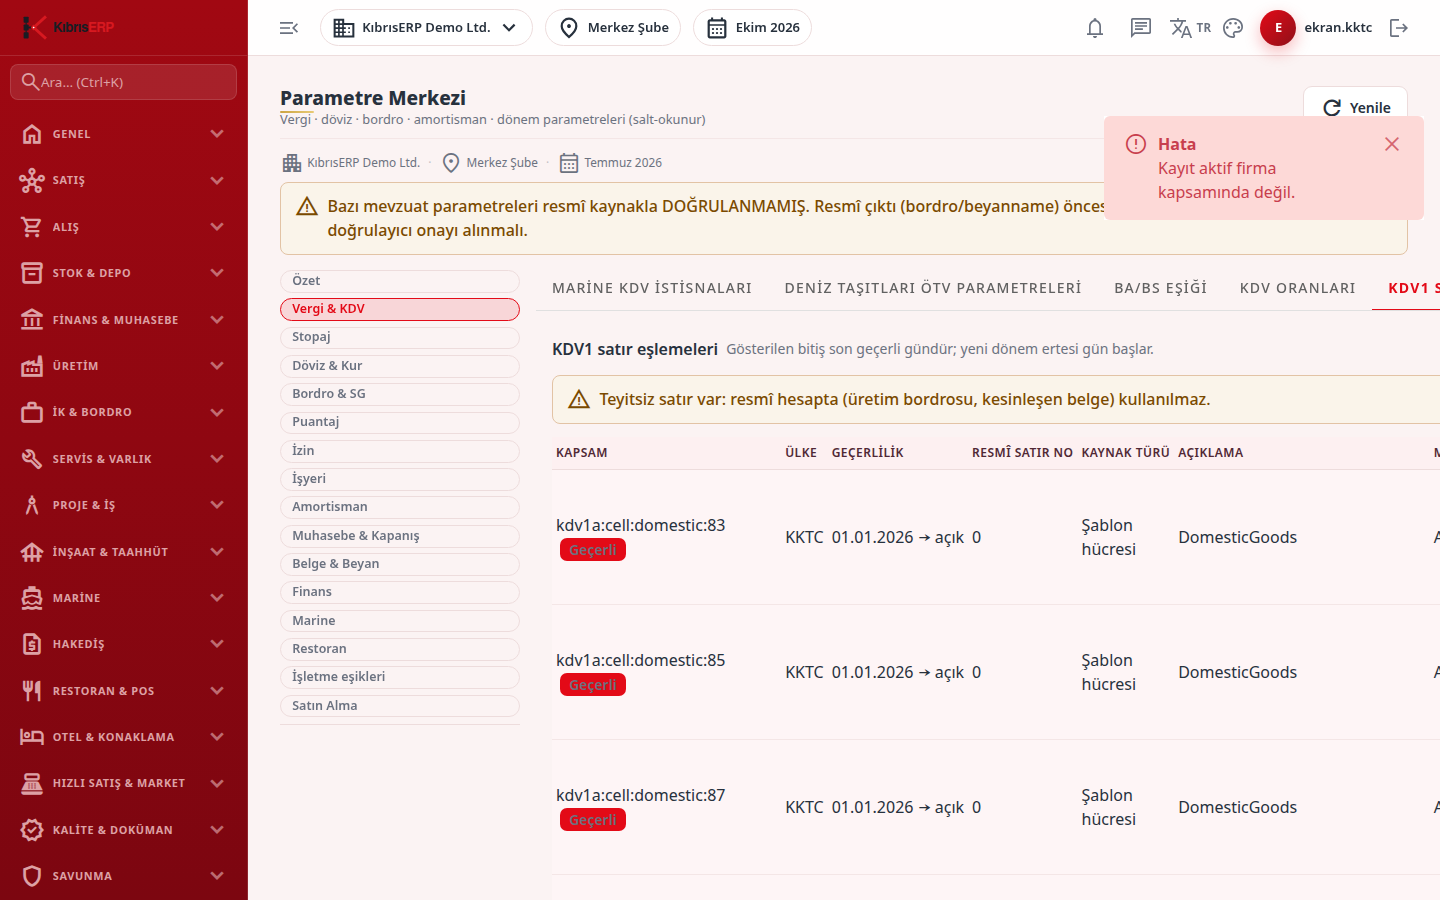
Task: Open user avatar E
Action: [x=1278, y=28]
